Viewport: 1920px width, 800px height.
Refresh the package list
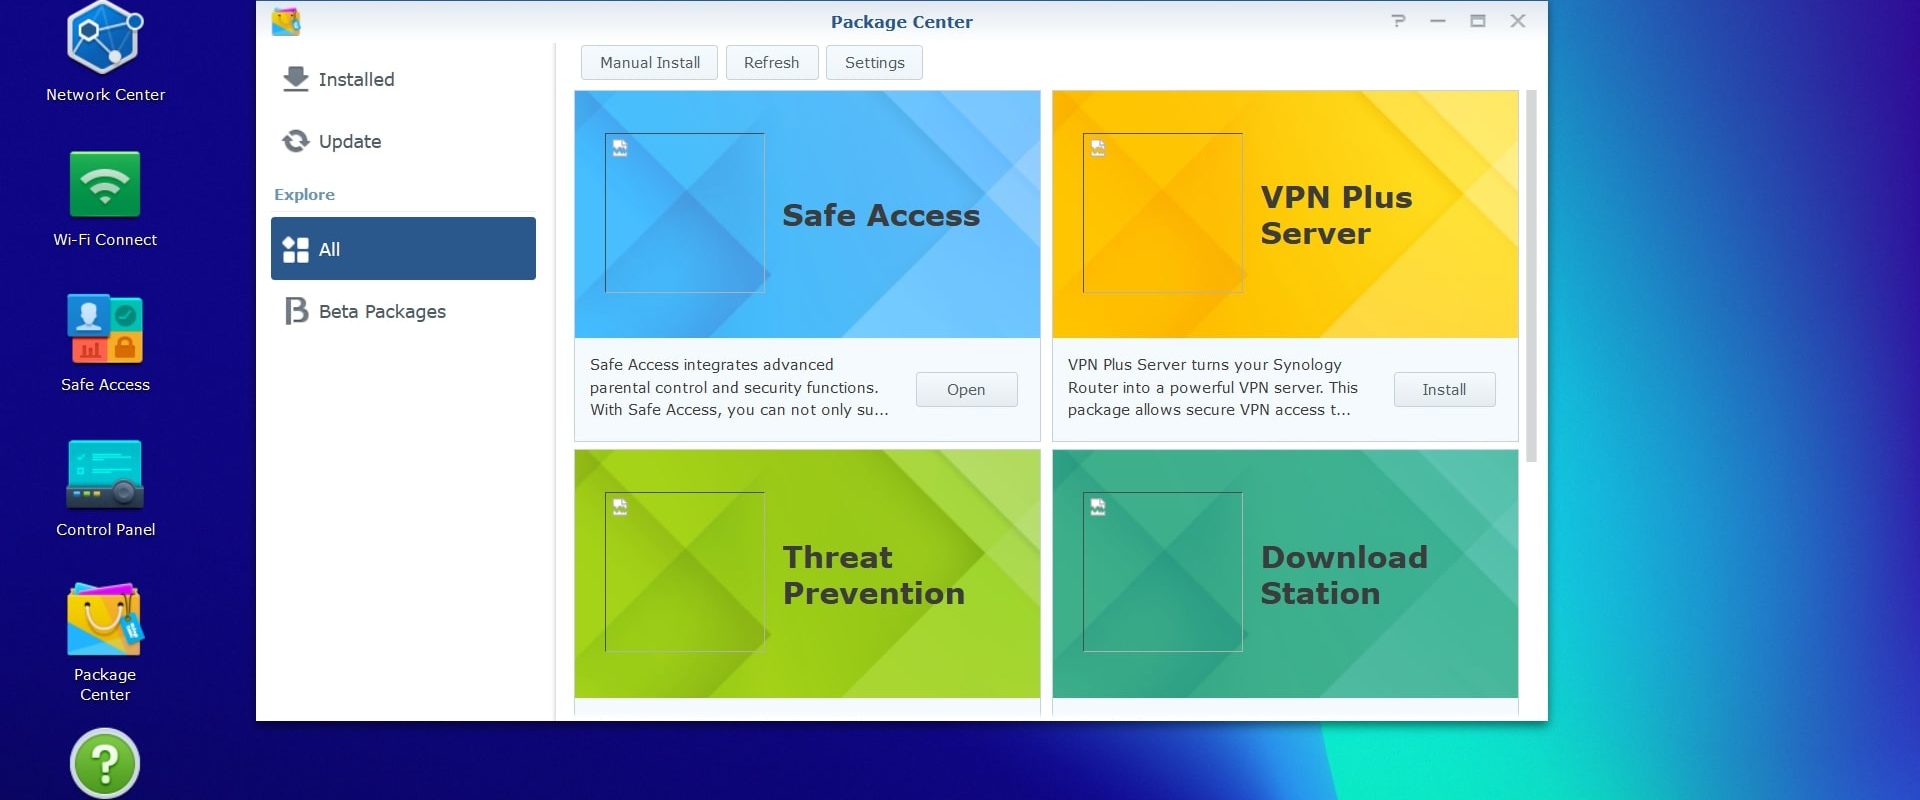772,62
